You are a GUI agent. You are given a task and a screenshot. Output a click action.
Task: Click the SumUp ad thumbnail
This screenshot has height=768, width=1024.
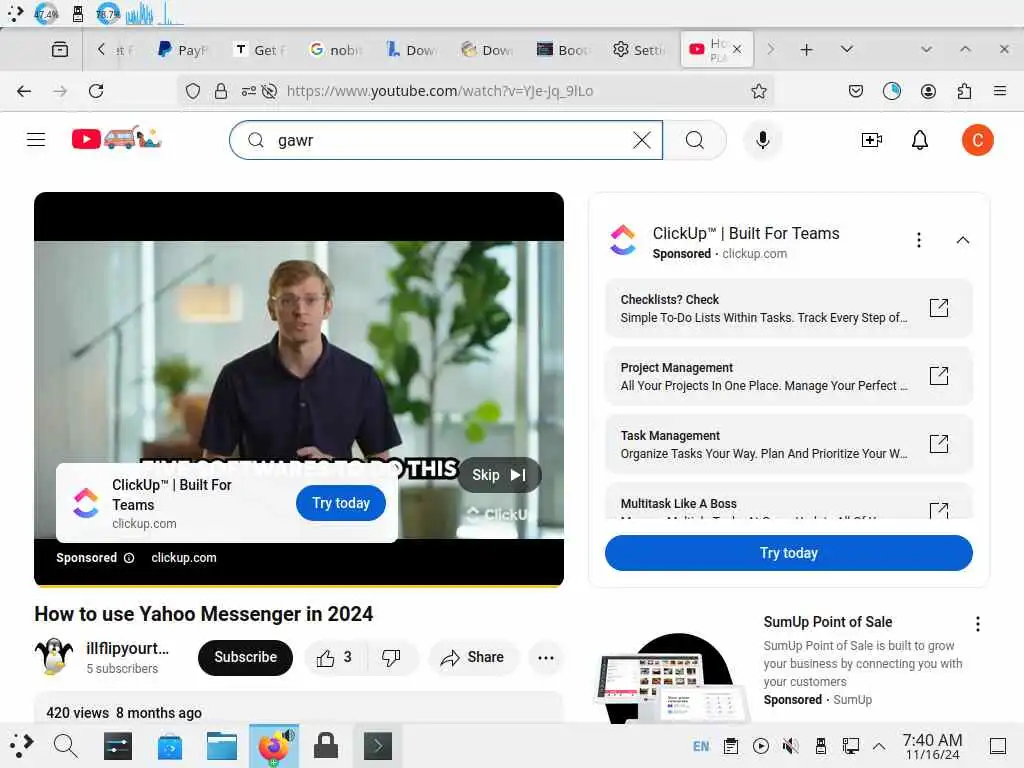pyautogui.click(x=671, y=677)
